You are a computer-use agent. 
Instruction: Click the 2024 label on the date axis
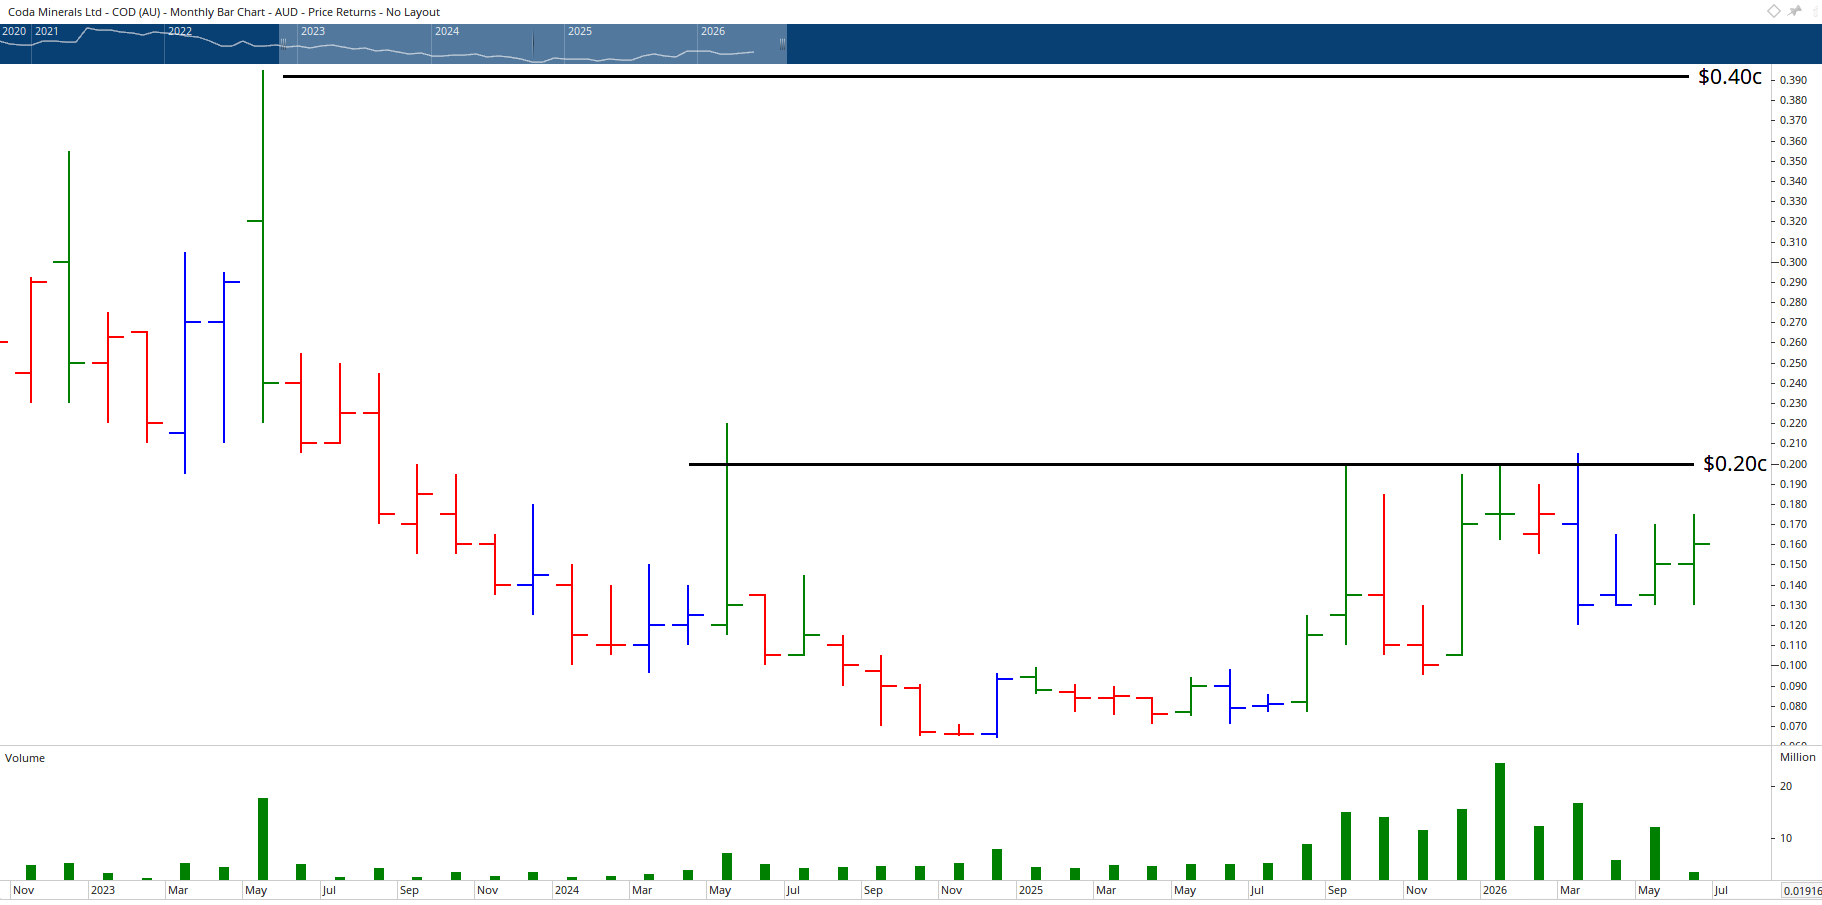pyautogui.click(x=567, y=890)
